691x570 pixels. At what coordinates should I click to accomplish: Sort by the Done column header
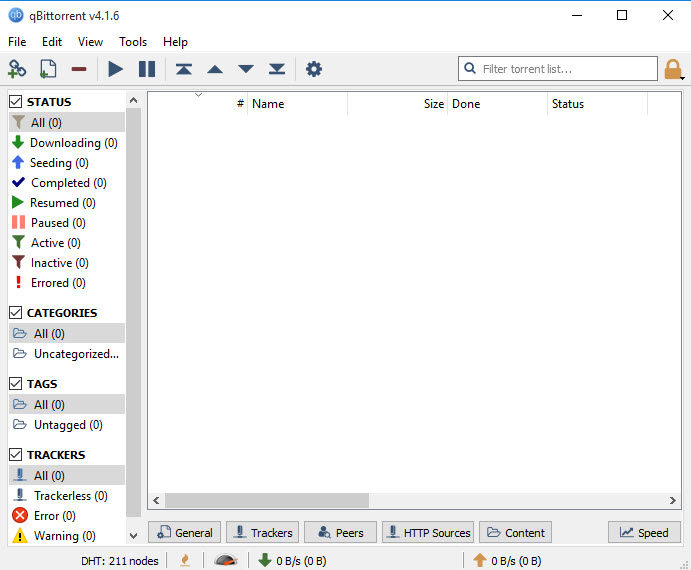[498, 104]
